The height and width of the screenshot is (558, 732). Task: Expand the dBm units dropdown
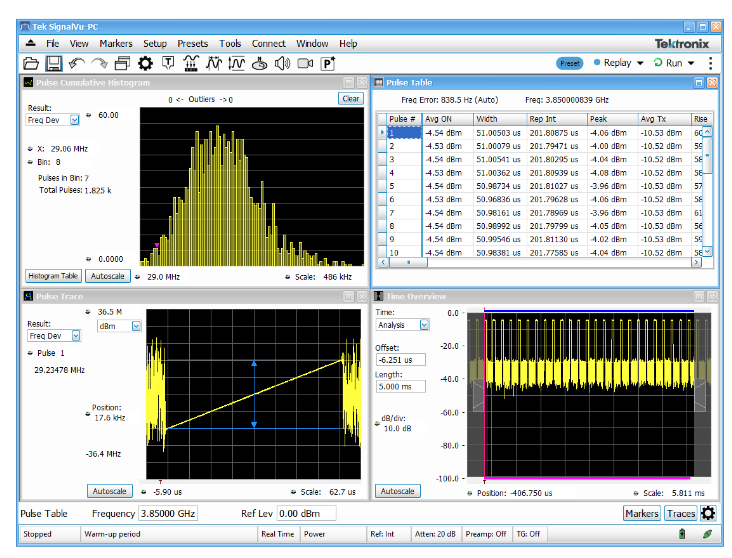(x=136, y=326)
